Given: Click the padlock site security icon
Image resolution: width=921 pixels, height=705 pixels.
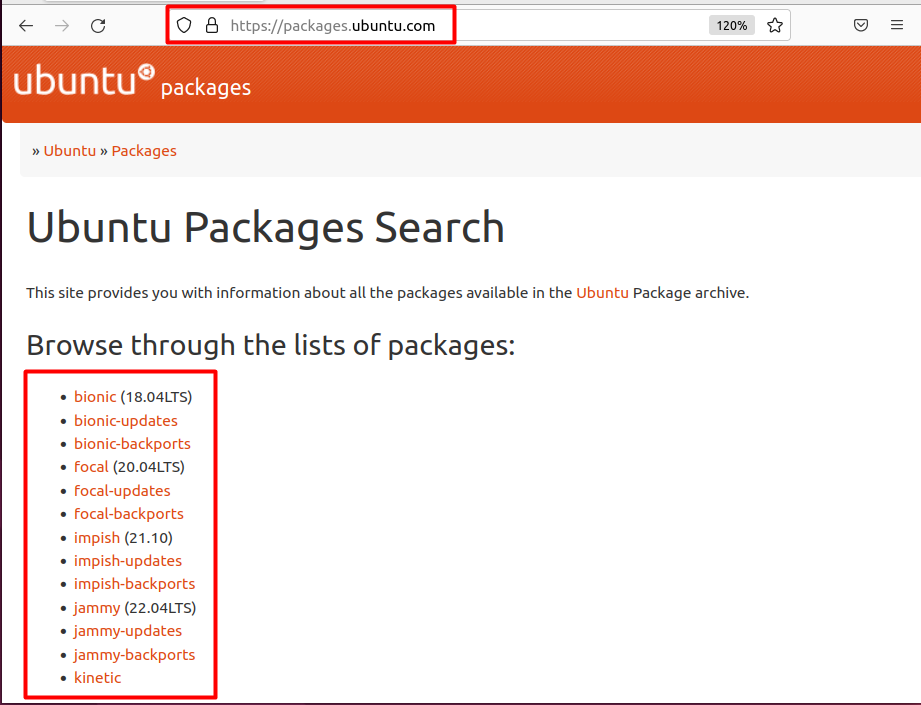Looking at the screenshot, I should (x=212, y=25).
